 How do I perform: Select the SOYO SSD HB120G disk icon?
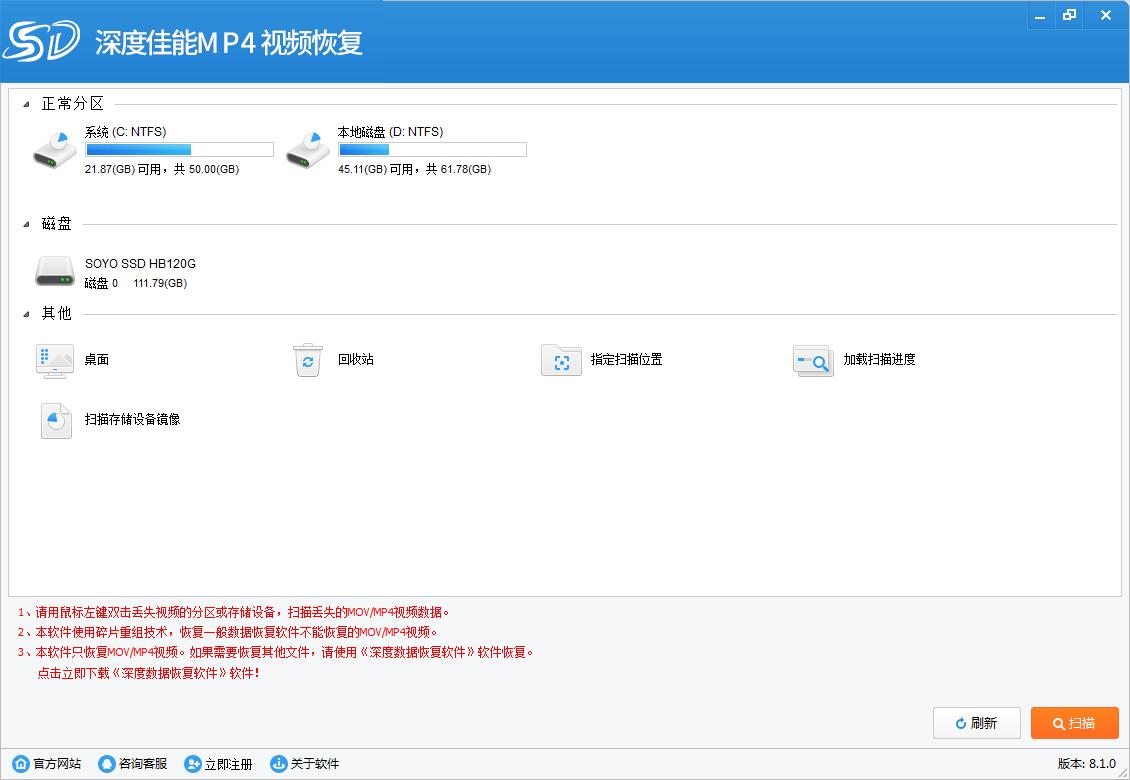55,271
